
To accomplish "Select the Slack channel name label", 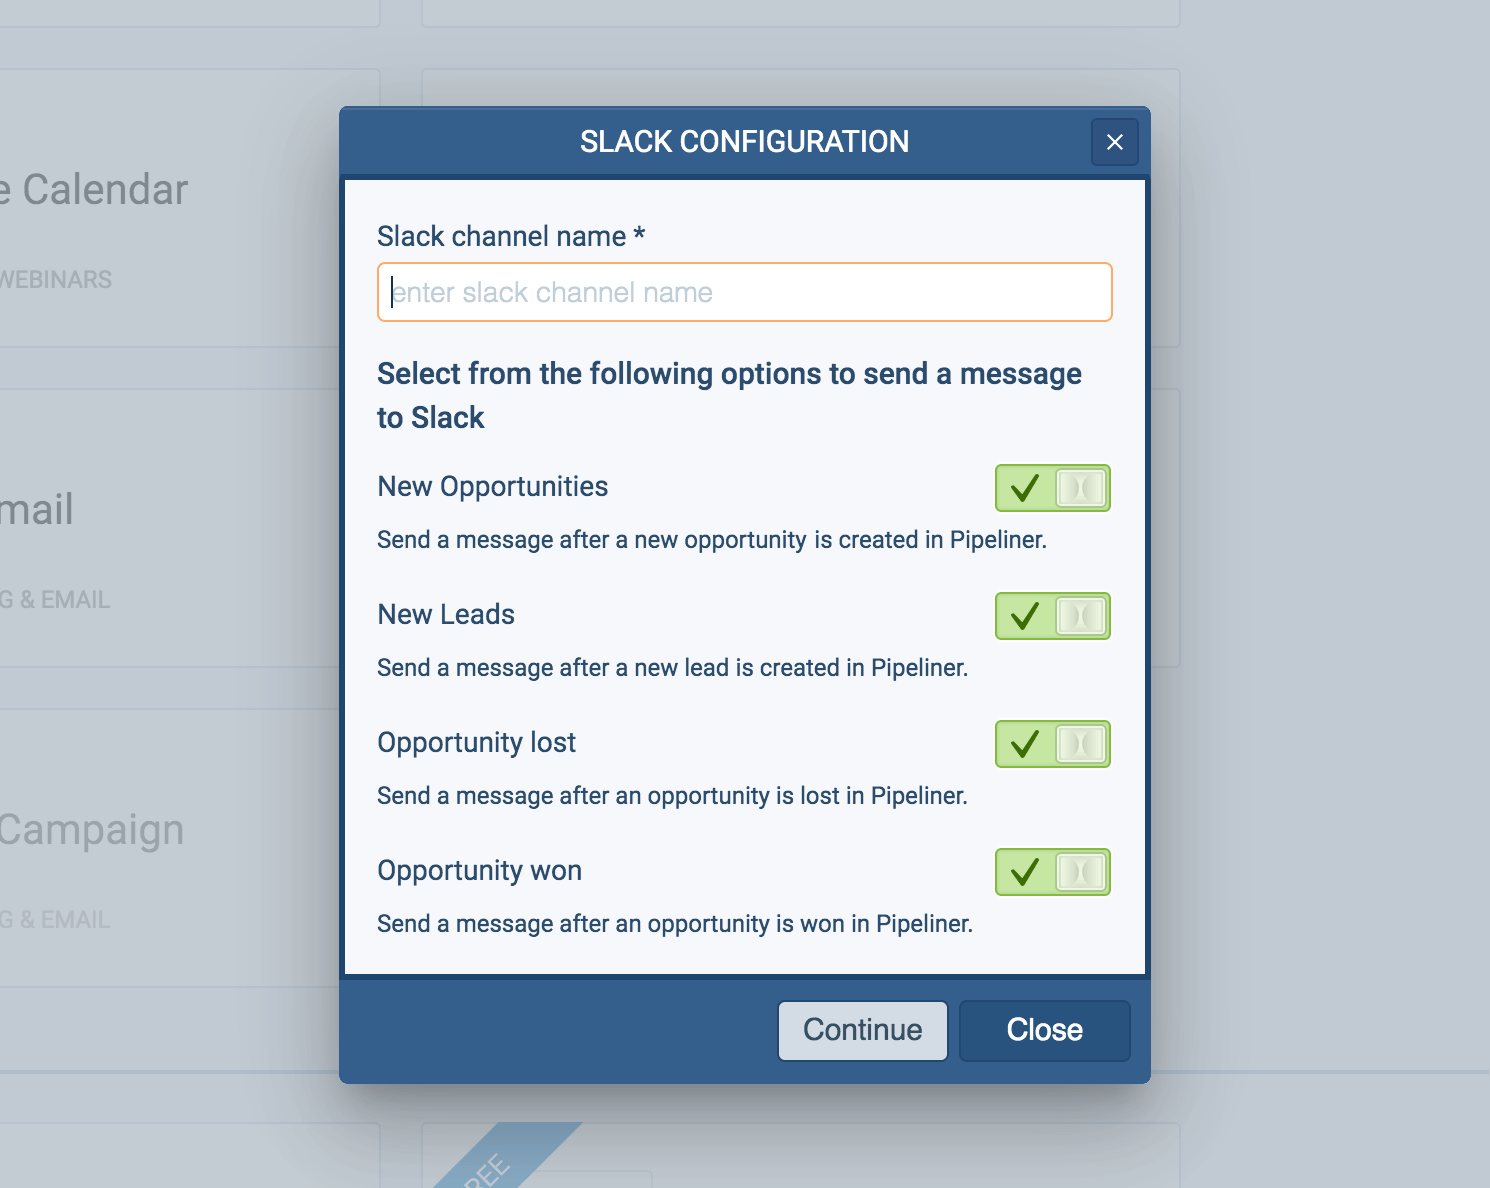I will pos(510,236).
